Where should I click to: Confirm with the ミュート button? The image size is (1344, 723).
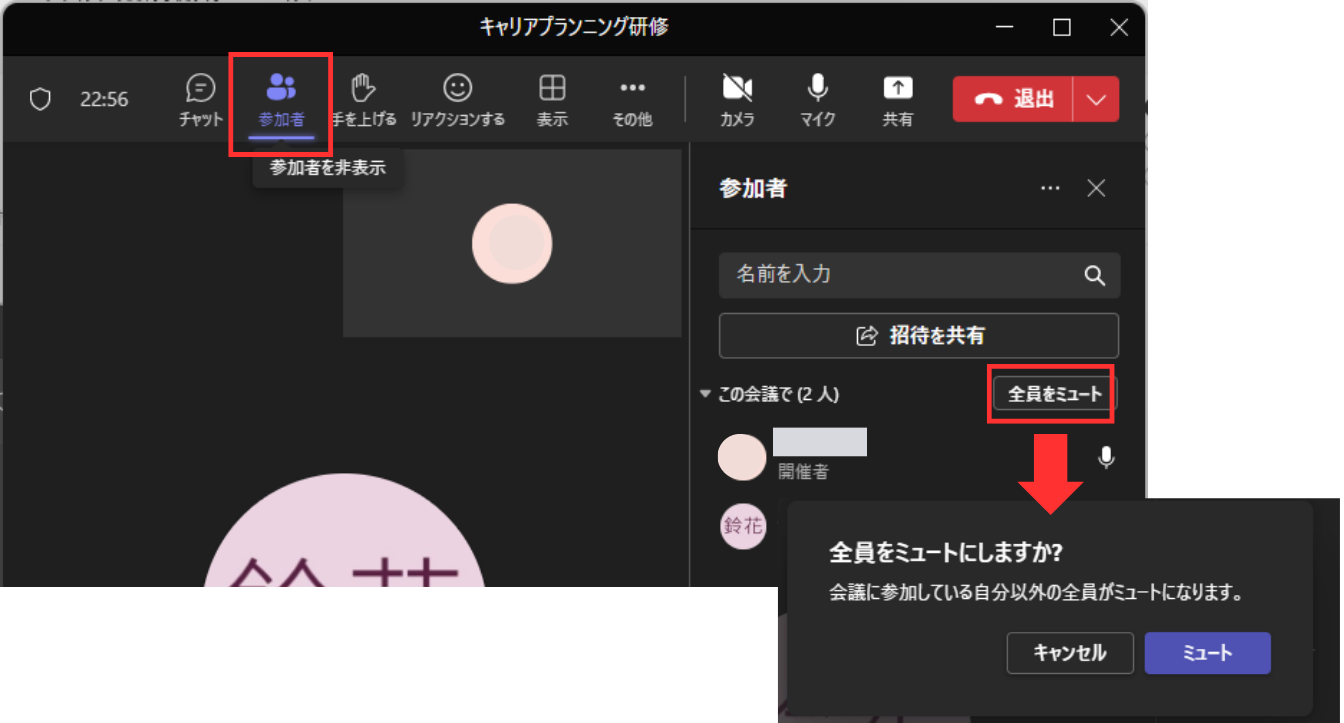click(x=1207, y=653)
